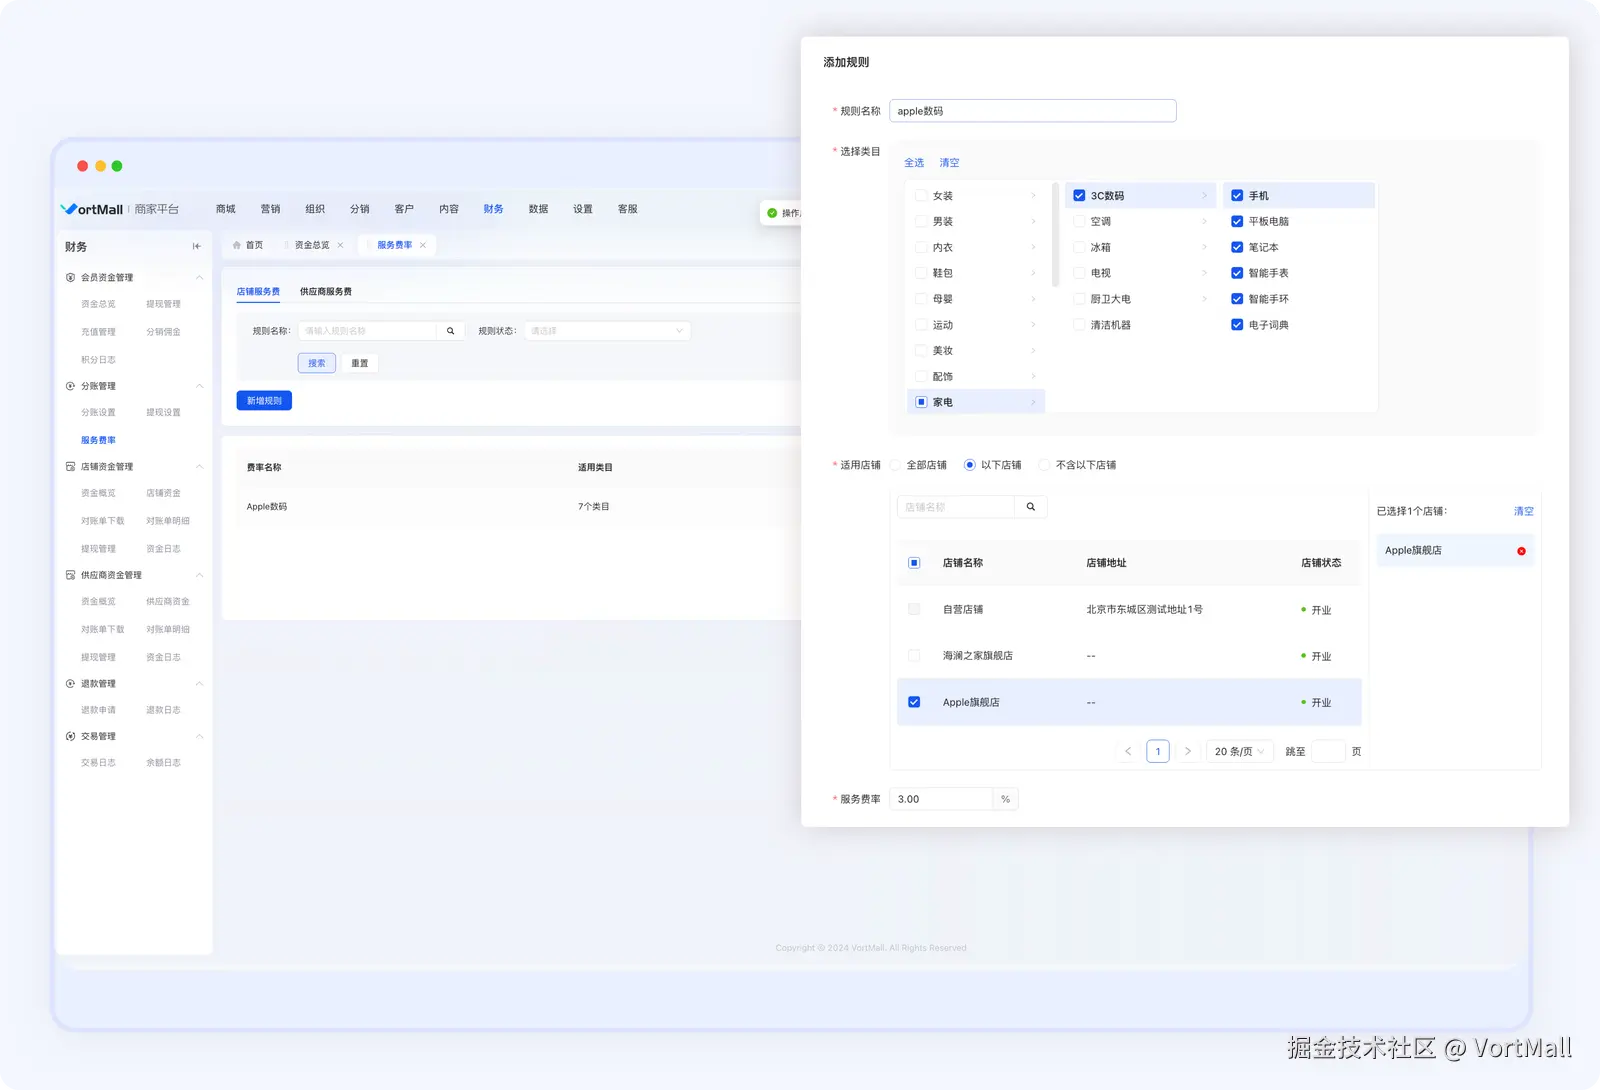Remove Apple旗舰店 with the red delete icon
This screenshot has width=1600, height=1090.
point(1521,551)
